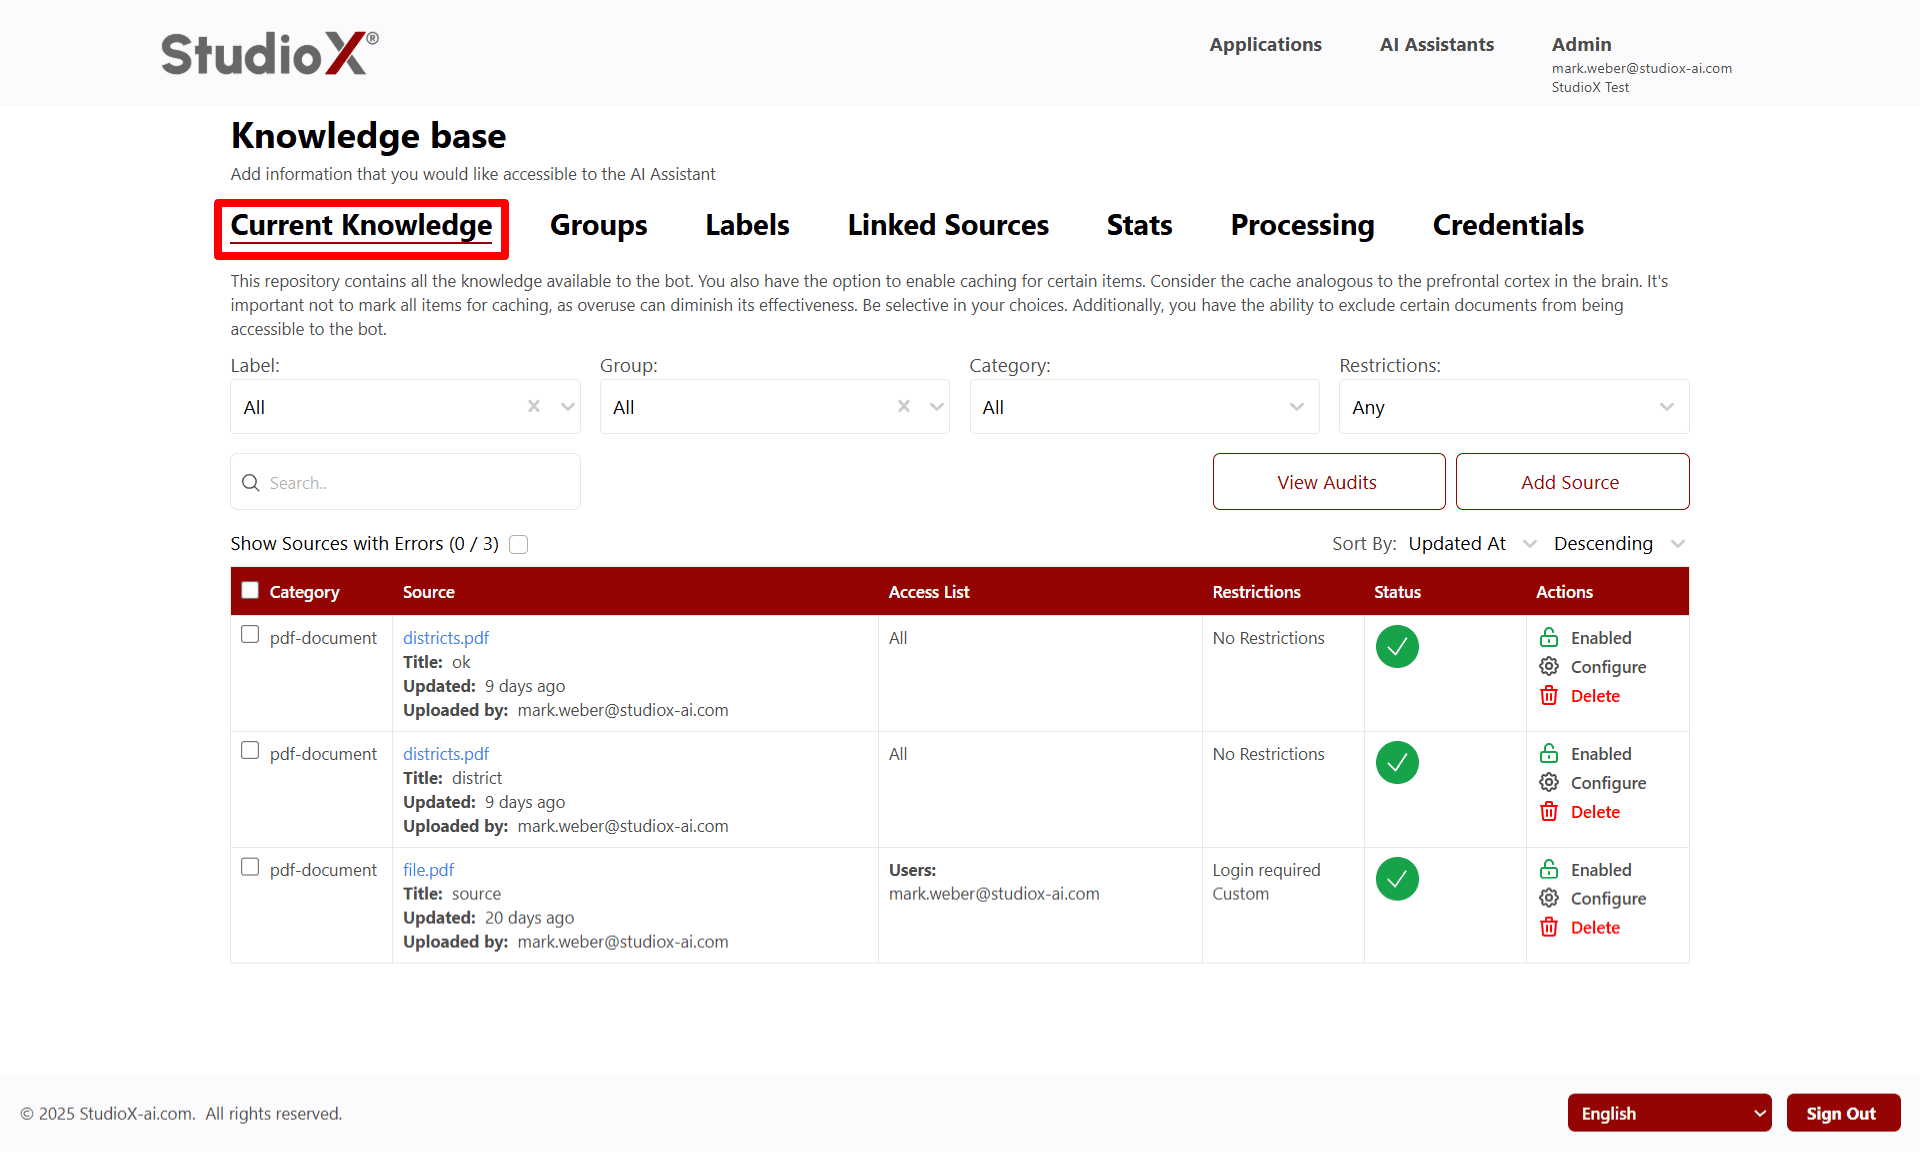This screenshot has height=1152, width=1920.
Task: Open the English language selector
Action: pos(1668,1112)
